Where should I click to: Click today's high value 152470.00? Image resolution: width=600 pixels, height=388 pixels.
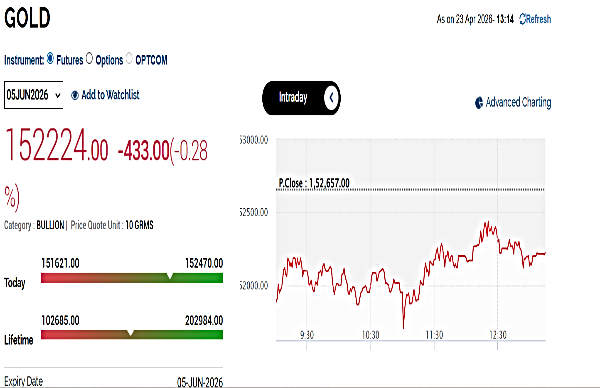click(204, 263)
